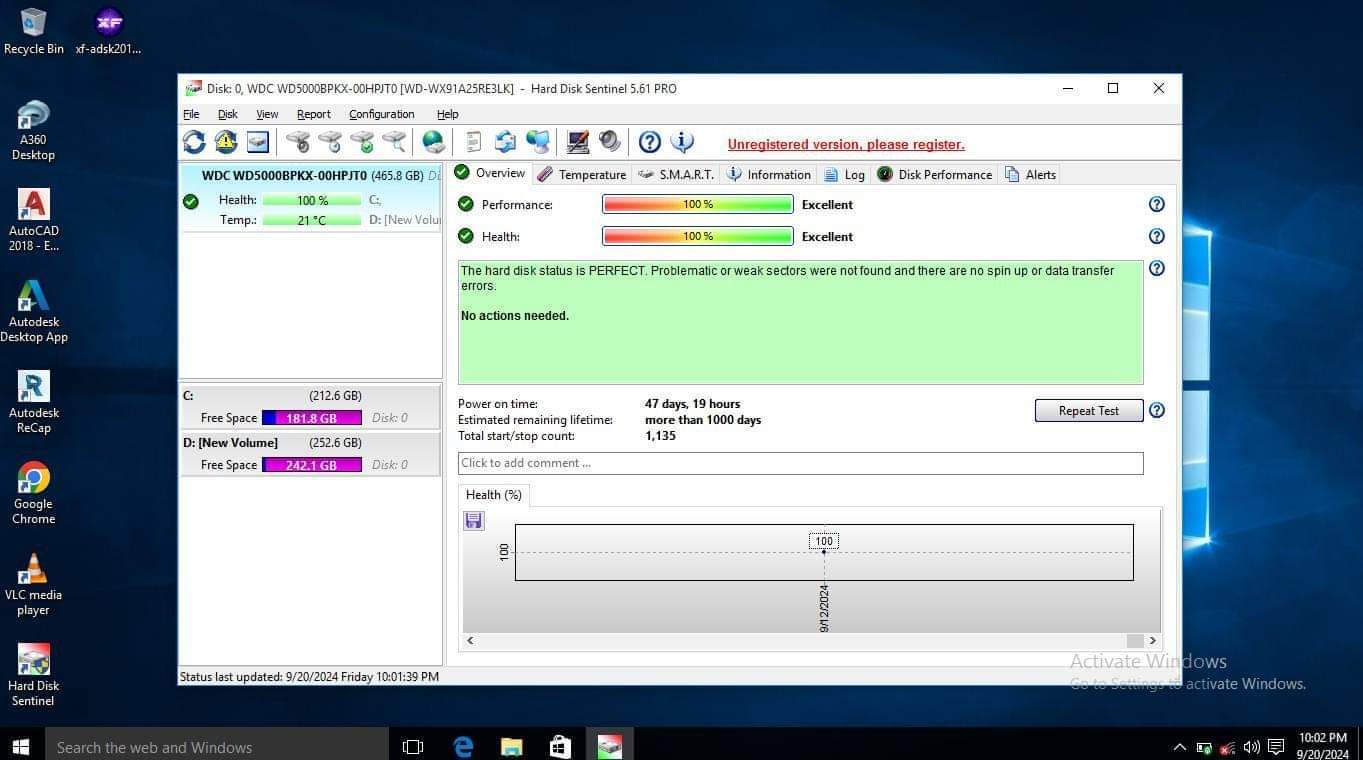Click the Windows Start button

click(21, 746)
